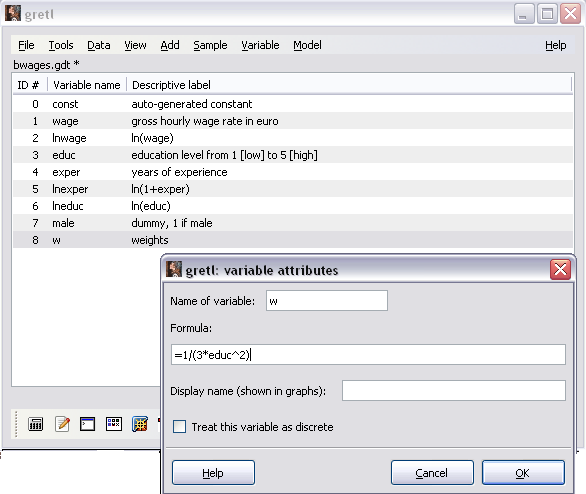The height and width of the screenshot is (494, 586).
Task: Open the Data menu
Action: [99, 45]
